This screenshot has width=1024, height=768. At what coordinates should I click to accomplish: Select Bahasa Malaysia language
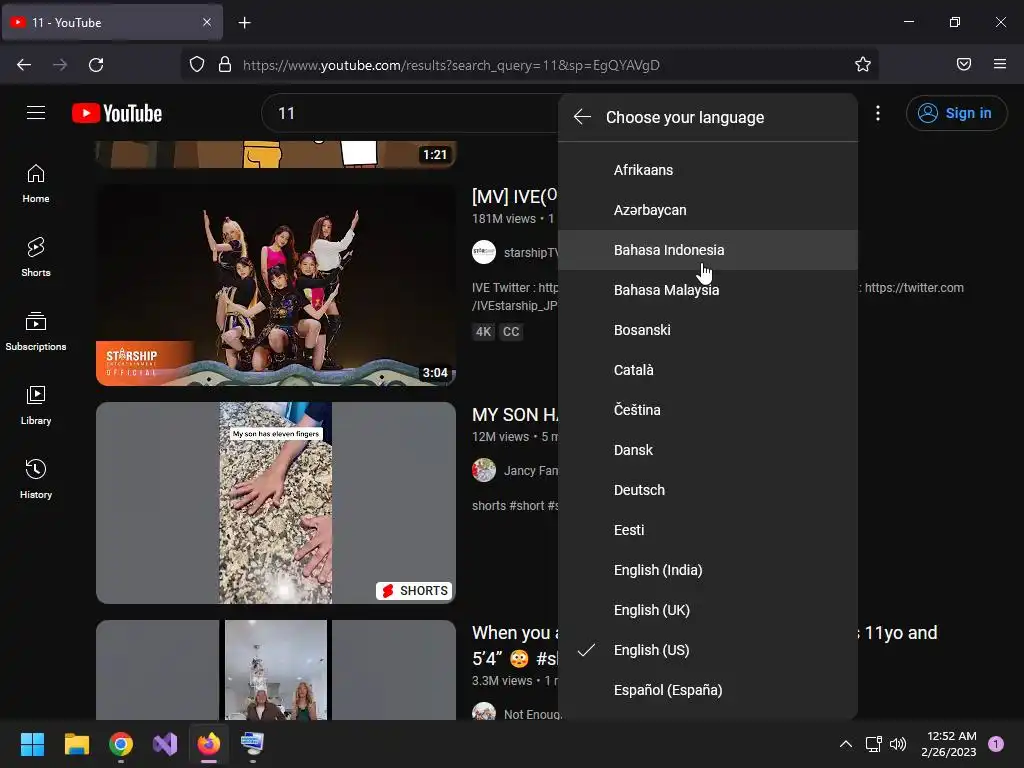pyautogui.click(x=707, y=290)
